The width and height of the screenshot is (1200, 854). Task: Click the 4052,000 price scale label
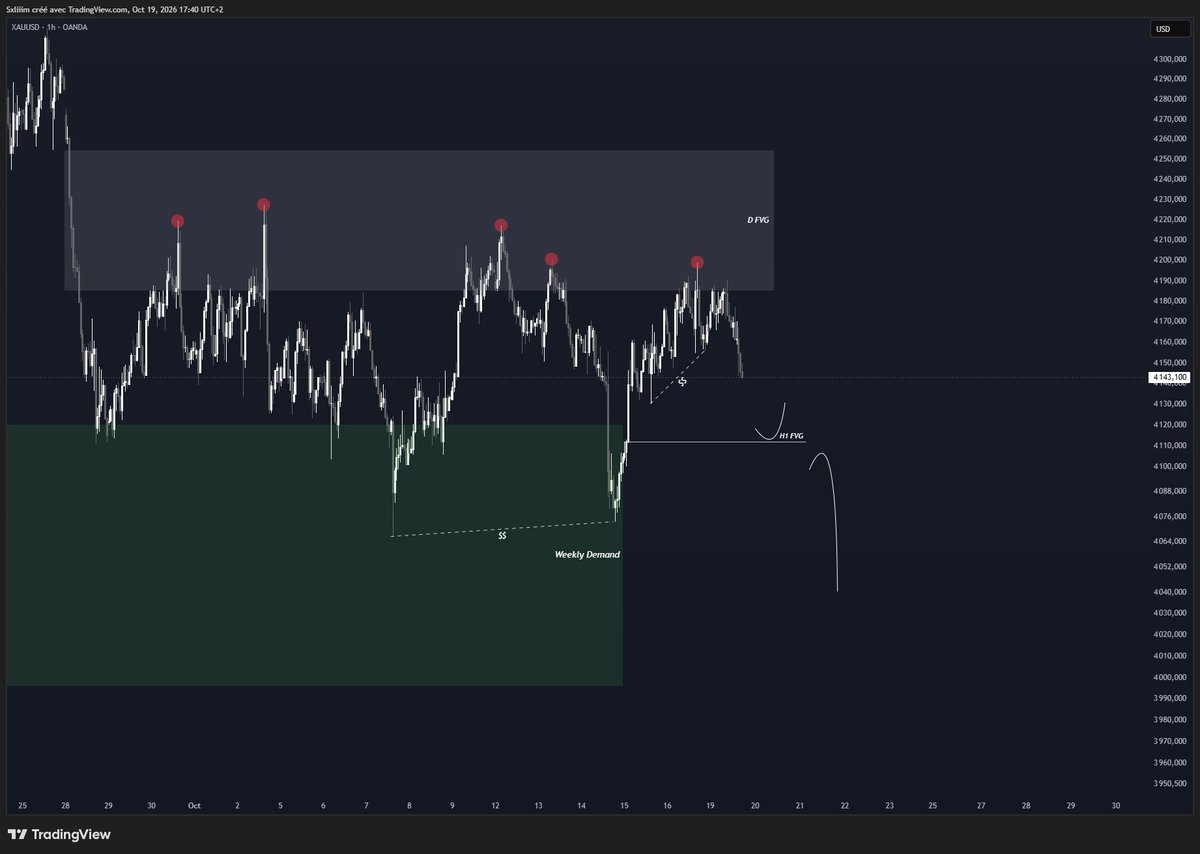pyautogui.click(x=1170, y=566)
